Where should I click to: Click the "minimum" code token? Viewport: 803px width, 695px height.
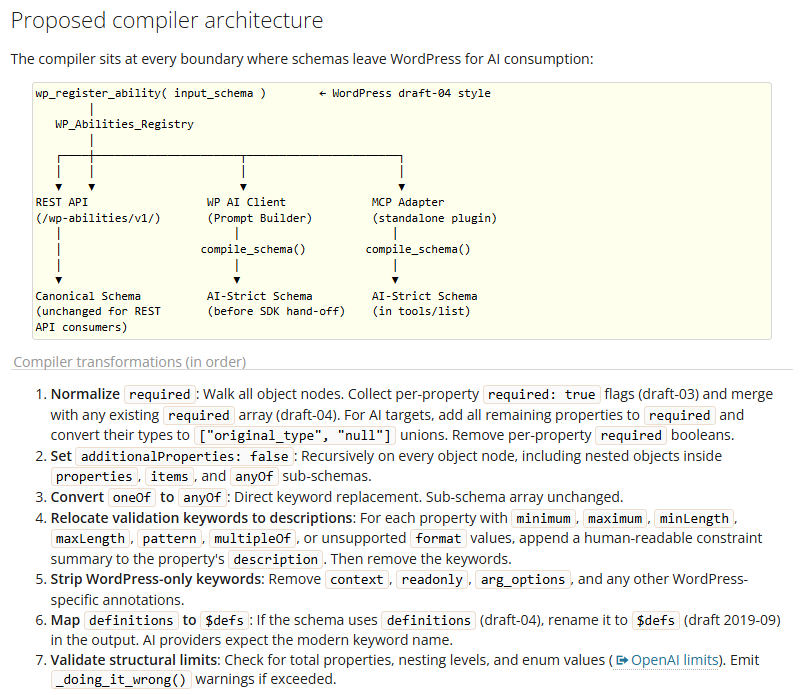(x=543, y=519)
